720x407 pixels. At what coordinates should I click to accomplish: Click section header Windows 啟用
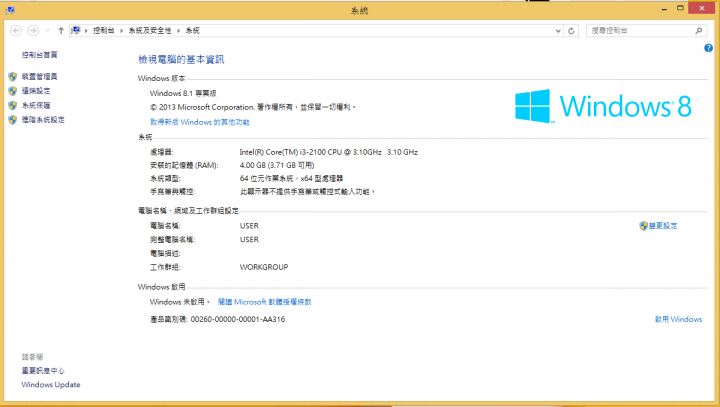point(162,287)
